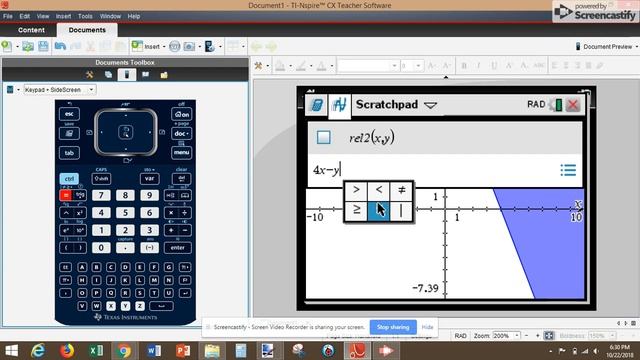The image size is (640, 360).
Task: Click the touchpad center click button
Action: 126,132
